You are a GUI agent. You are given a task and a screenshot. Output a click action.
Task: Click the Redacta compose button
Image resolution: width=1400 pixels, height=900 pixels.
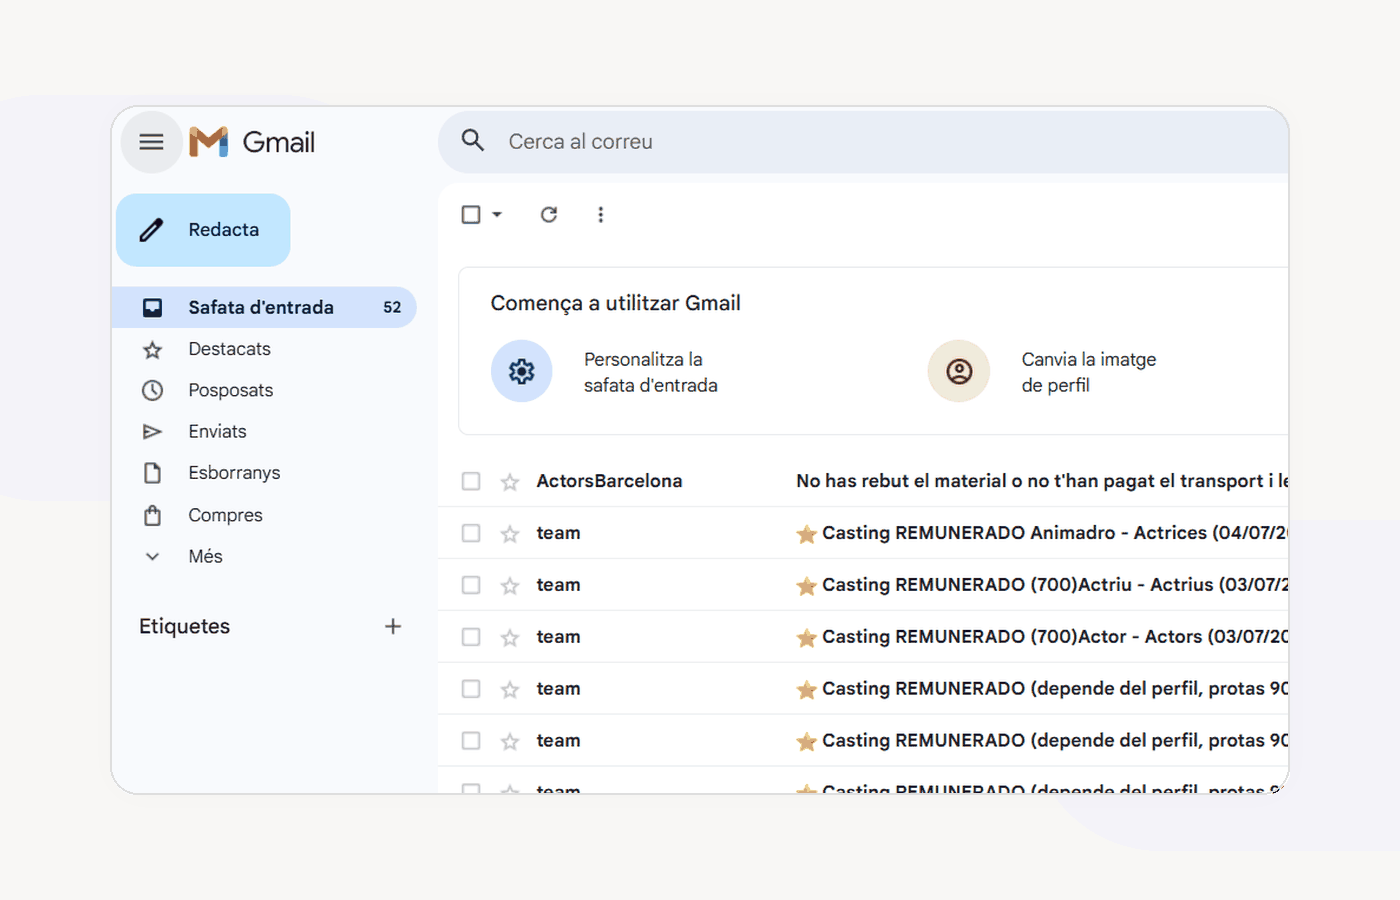pos(203,230)
